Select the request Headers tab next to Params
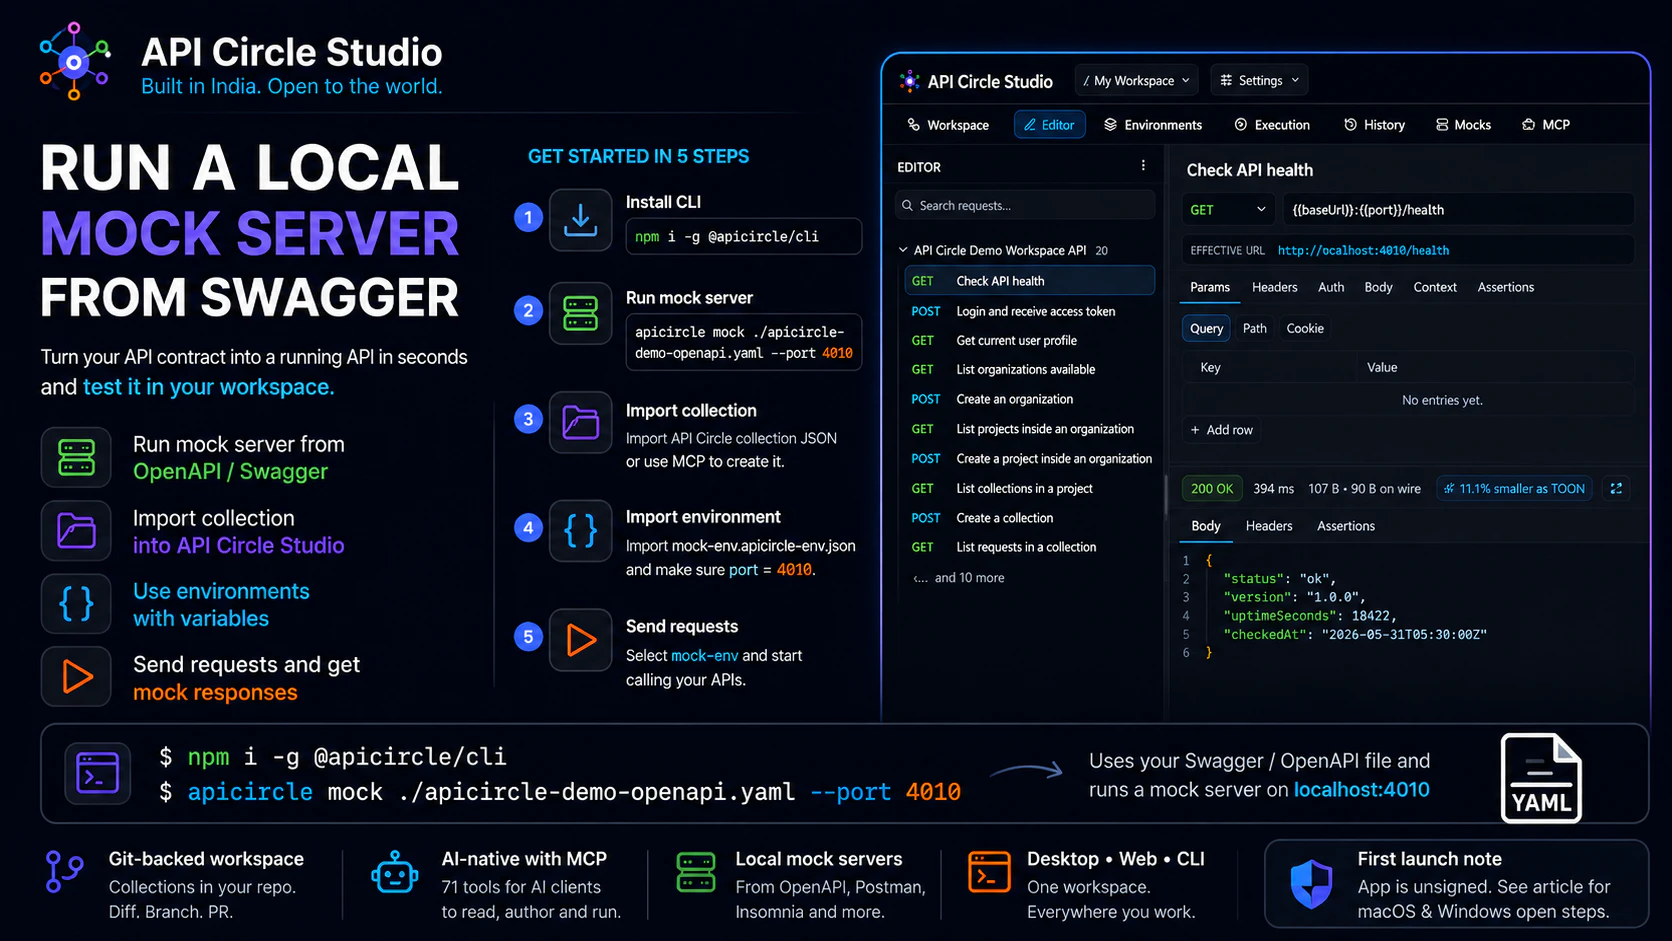The height and width of the screenshot is (941, 1672). (1274, 287)
